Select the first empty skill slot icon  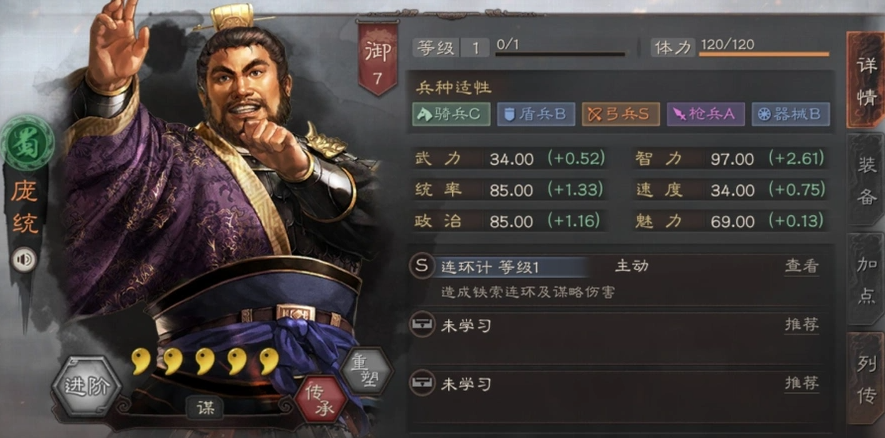[422, 325]
